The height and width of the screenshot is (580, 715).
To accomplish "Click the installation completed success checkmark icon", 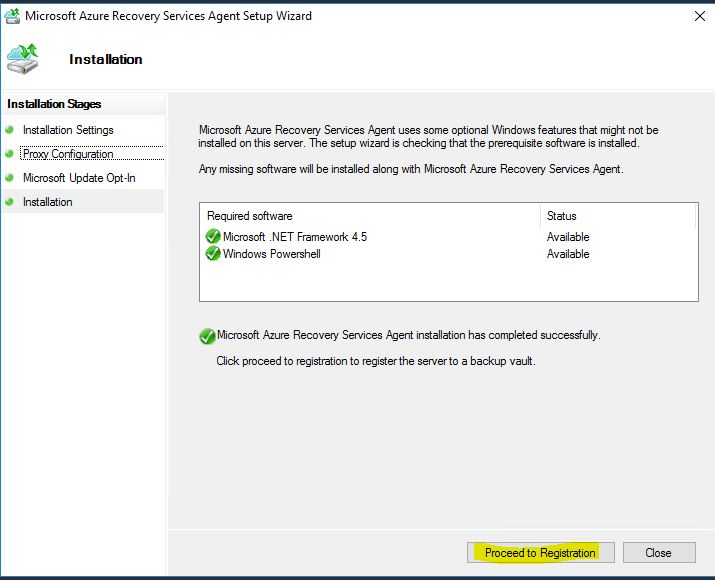I will click(x=207, y=337).
